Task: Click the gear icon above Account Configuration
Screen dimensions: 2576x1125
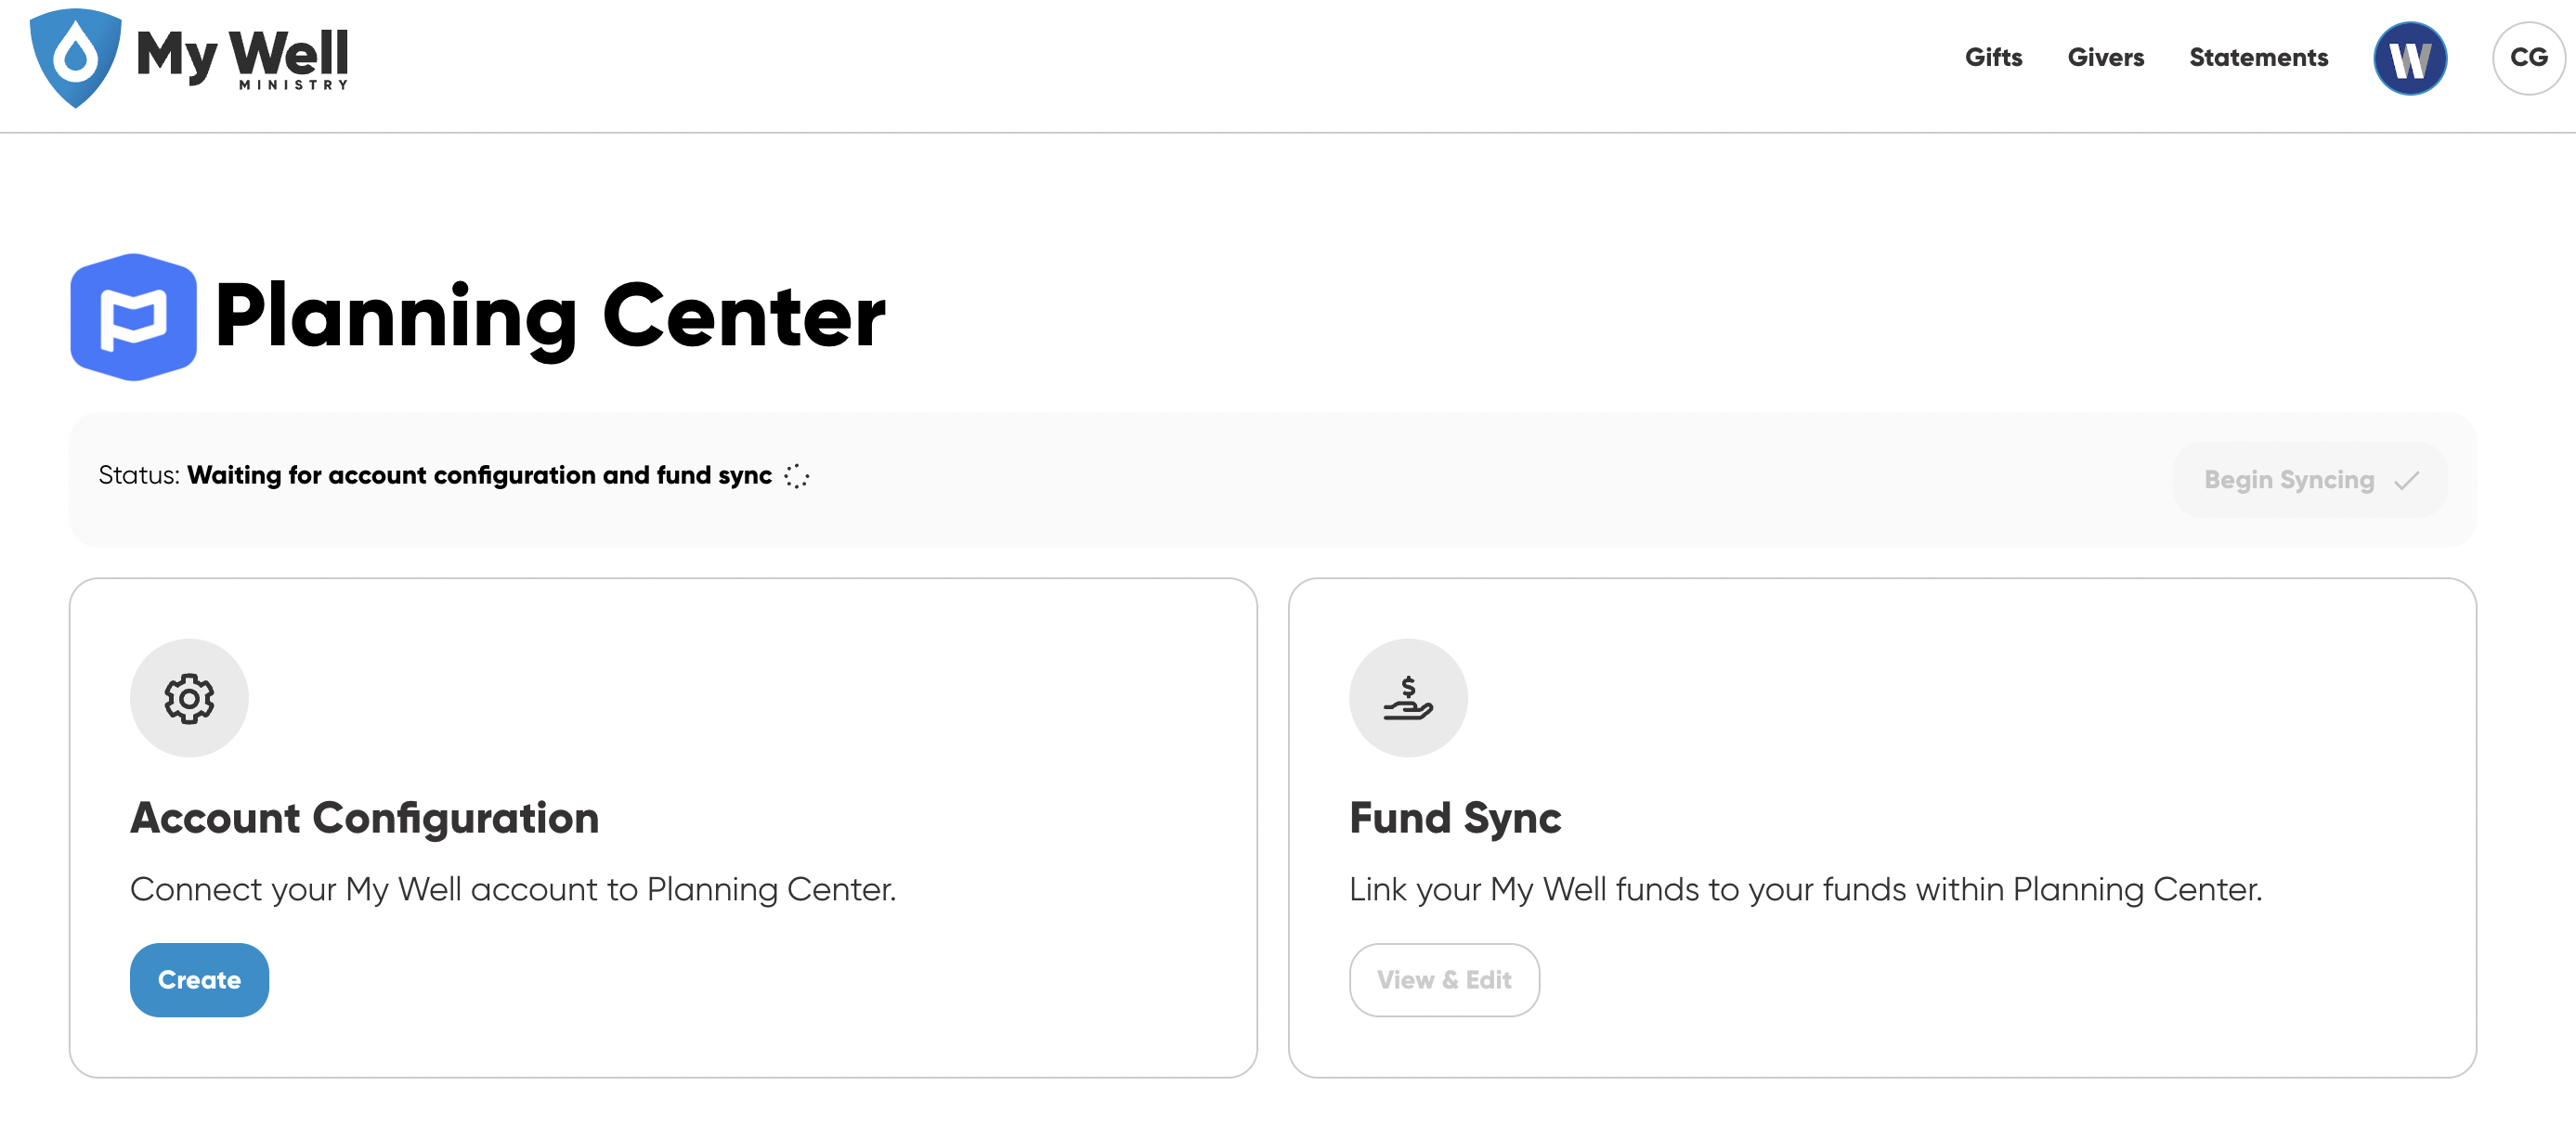Action: [189, 698]
